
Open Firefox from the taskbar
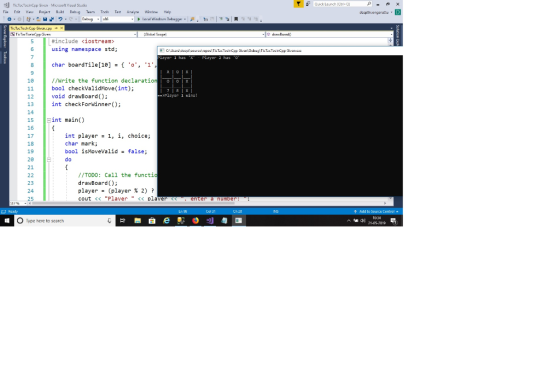click(x=195, y=221)
